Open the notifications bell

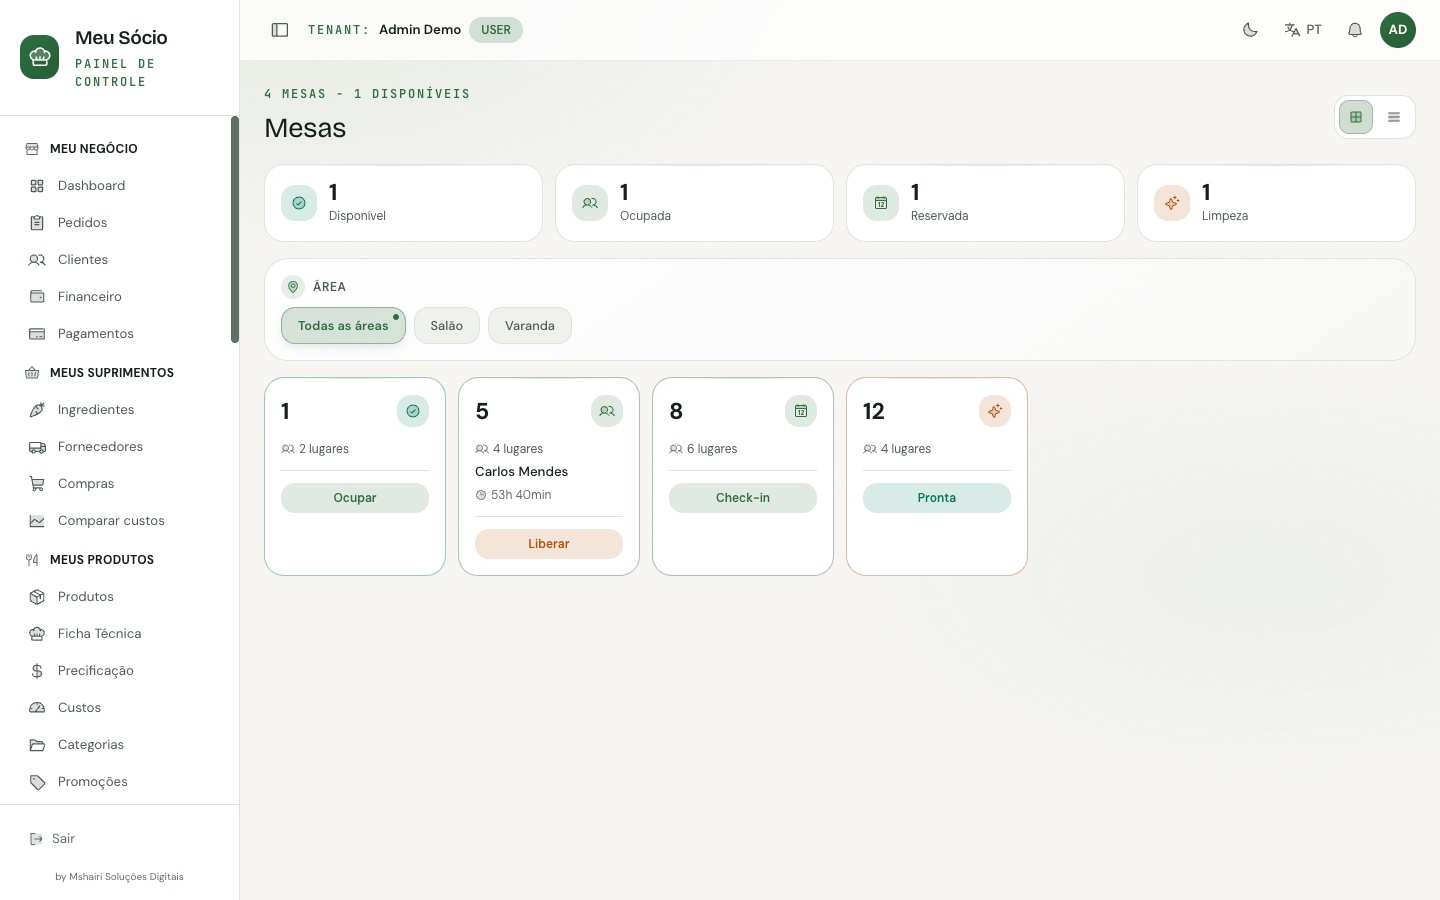[x=1355, y=30]
